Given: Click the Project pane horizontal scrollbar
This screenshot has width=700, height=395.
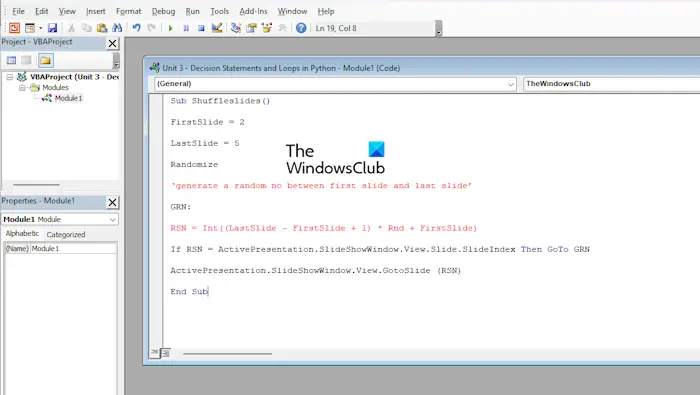Looking at the screenshot, I should coord(37,184).
